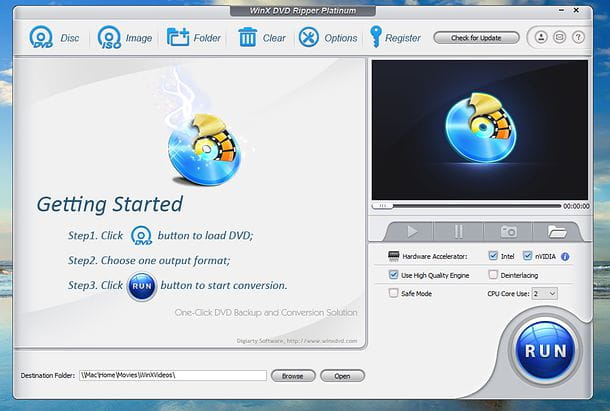Minimize the WinX DVD Ripper window
Image resolution: width=610 pixels, height=411 pixels.
click(x=561, y=11)
